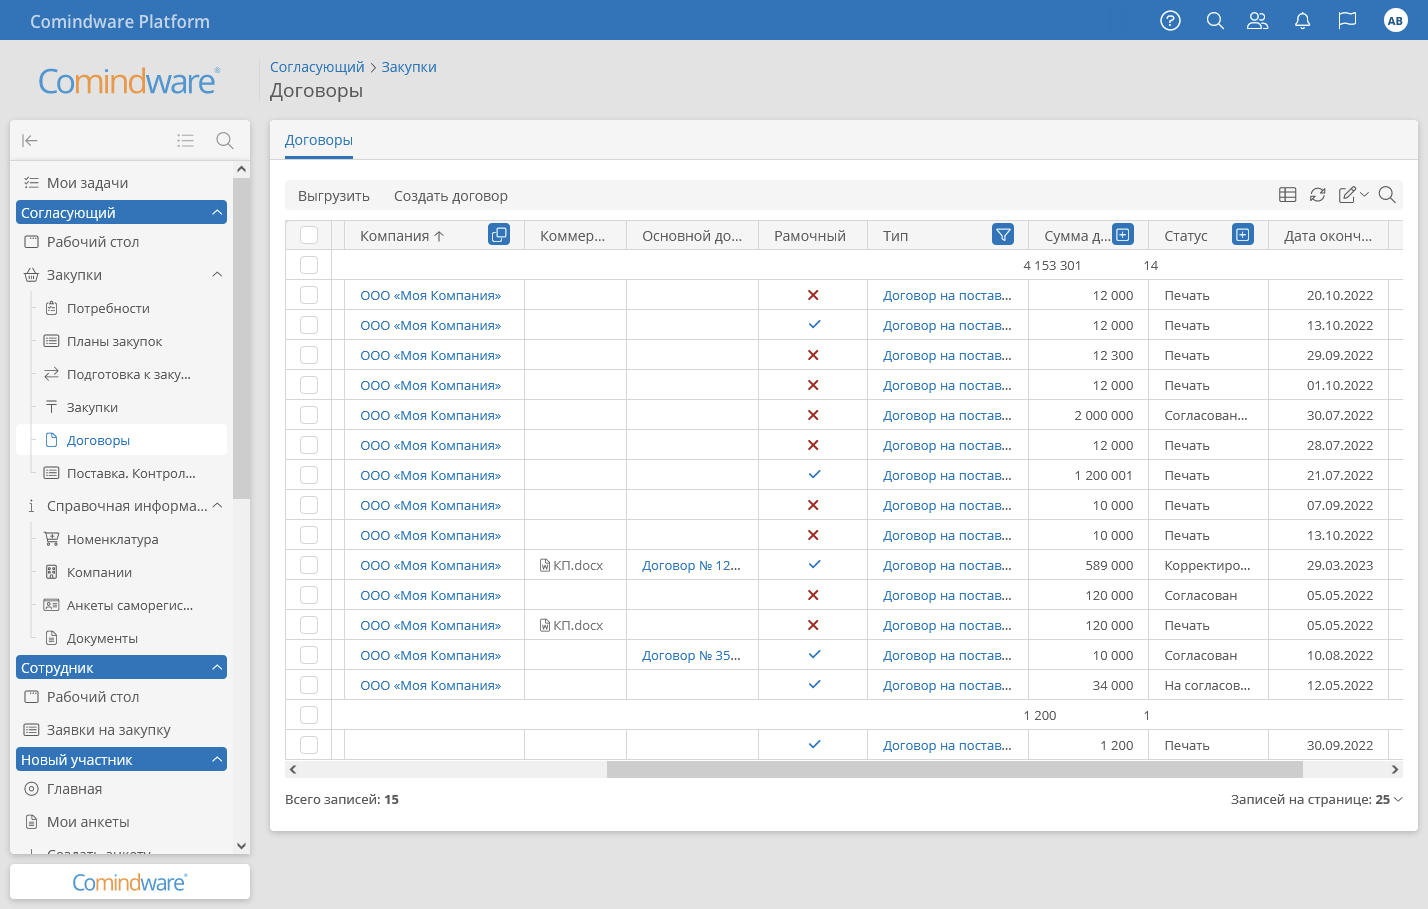Collapse the Согласующий section
This screenshot has height=909, width=1428.
tap(217, 212)
